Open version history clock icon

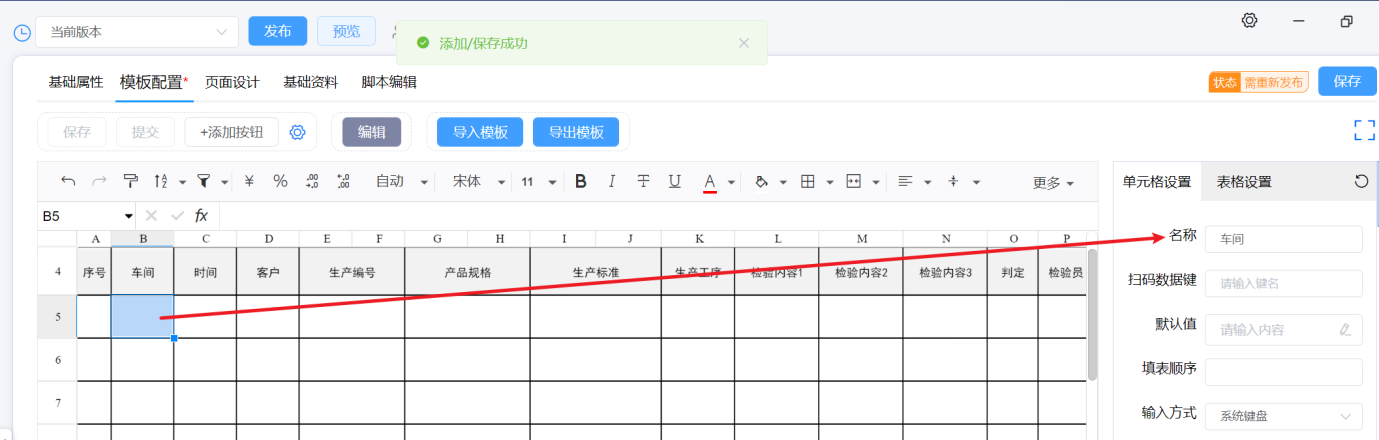tap(22, 32)
